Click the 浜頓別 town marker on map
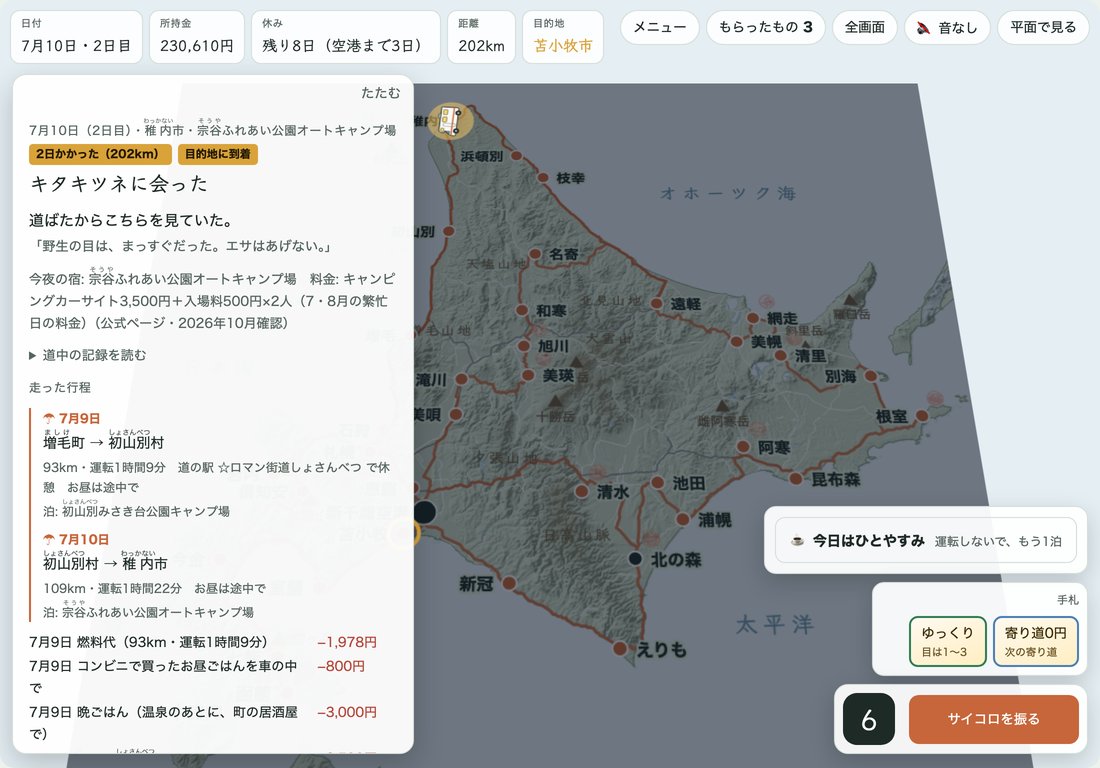1100x768 pixels. [516, 156]
